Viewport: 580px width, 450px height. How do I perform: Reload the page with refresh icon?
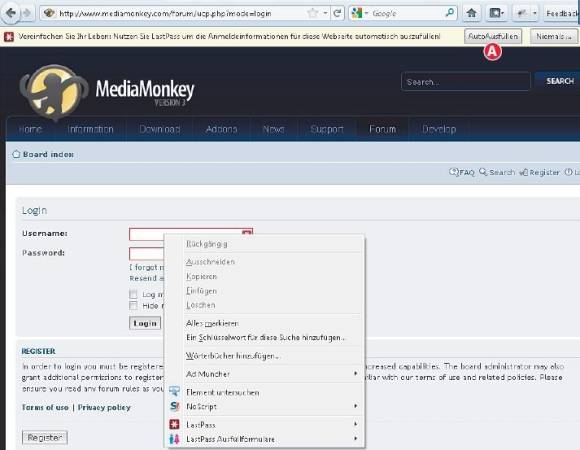click(x=337, y=13)
